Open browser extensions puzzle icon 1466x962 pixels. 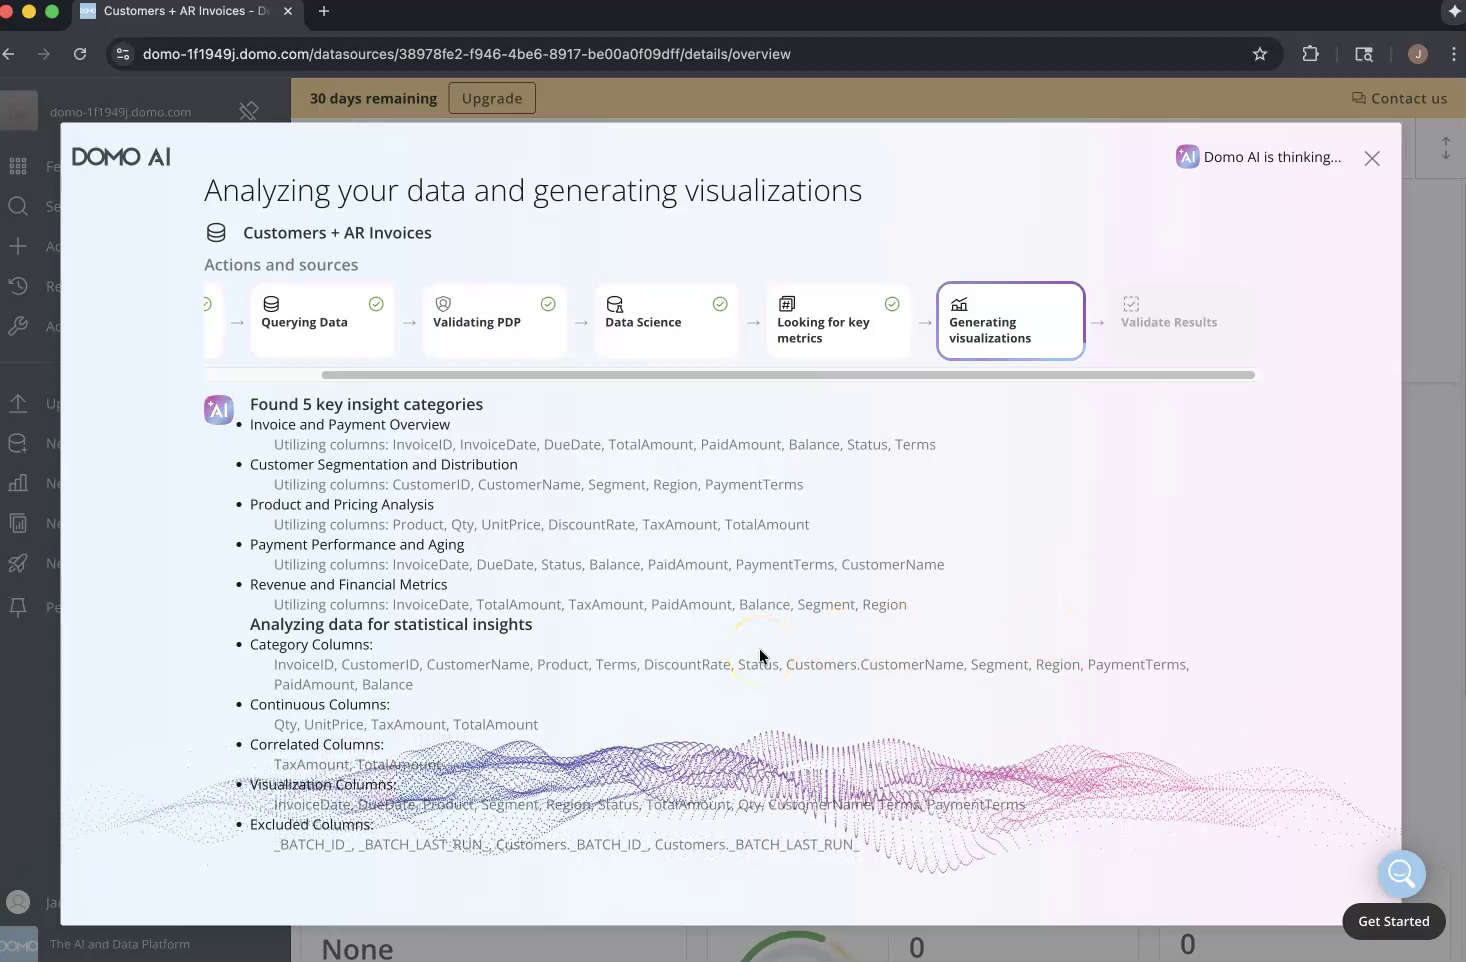coord(1310,54)
